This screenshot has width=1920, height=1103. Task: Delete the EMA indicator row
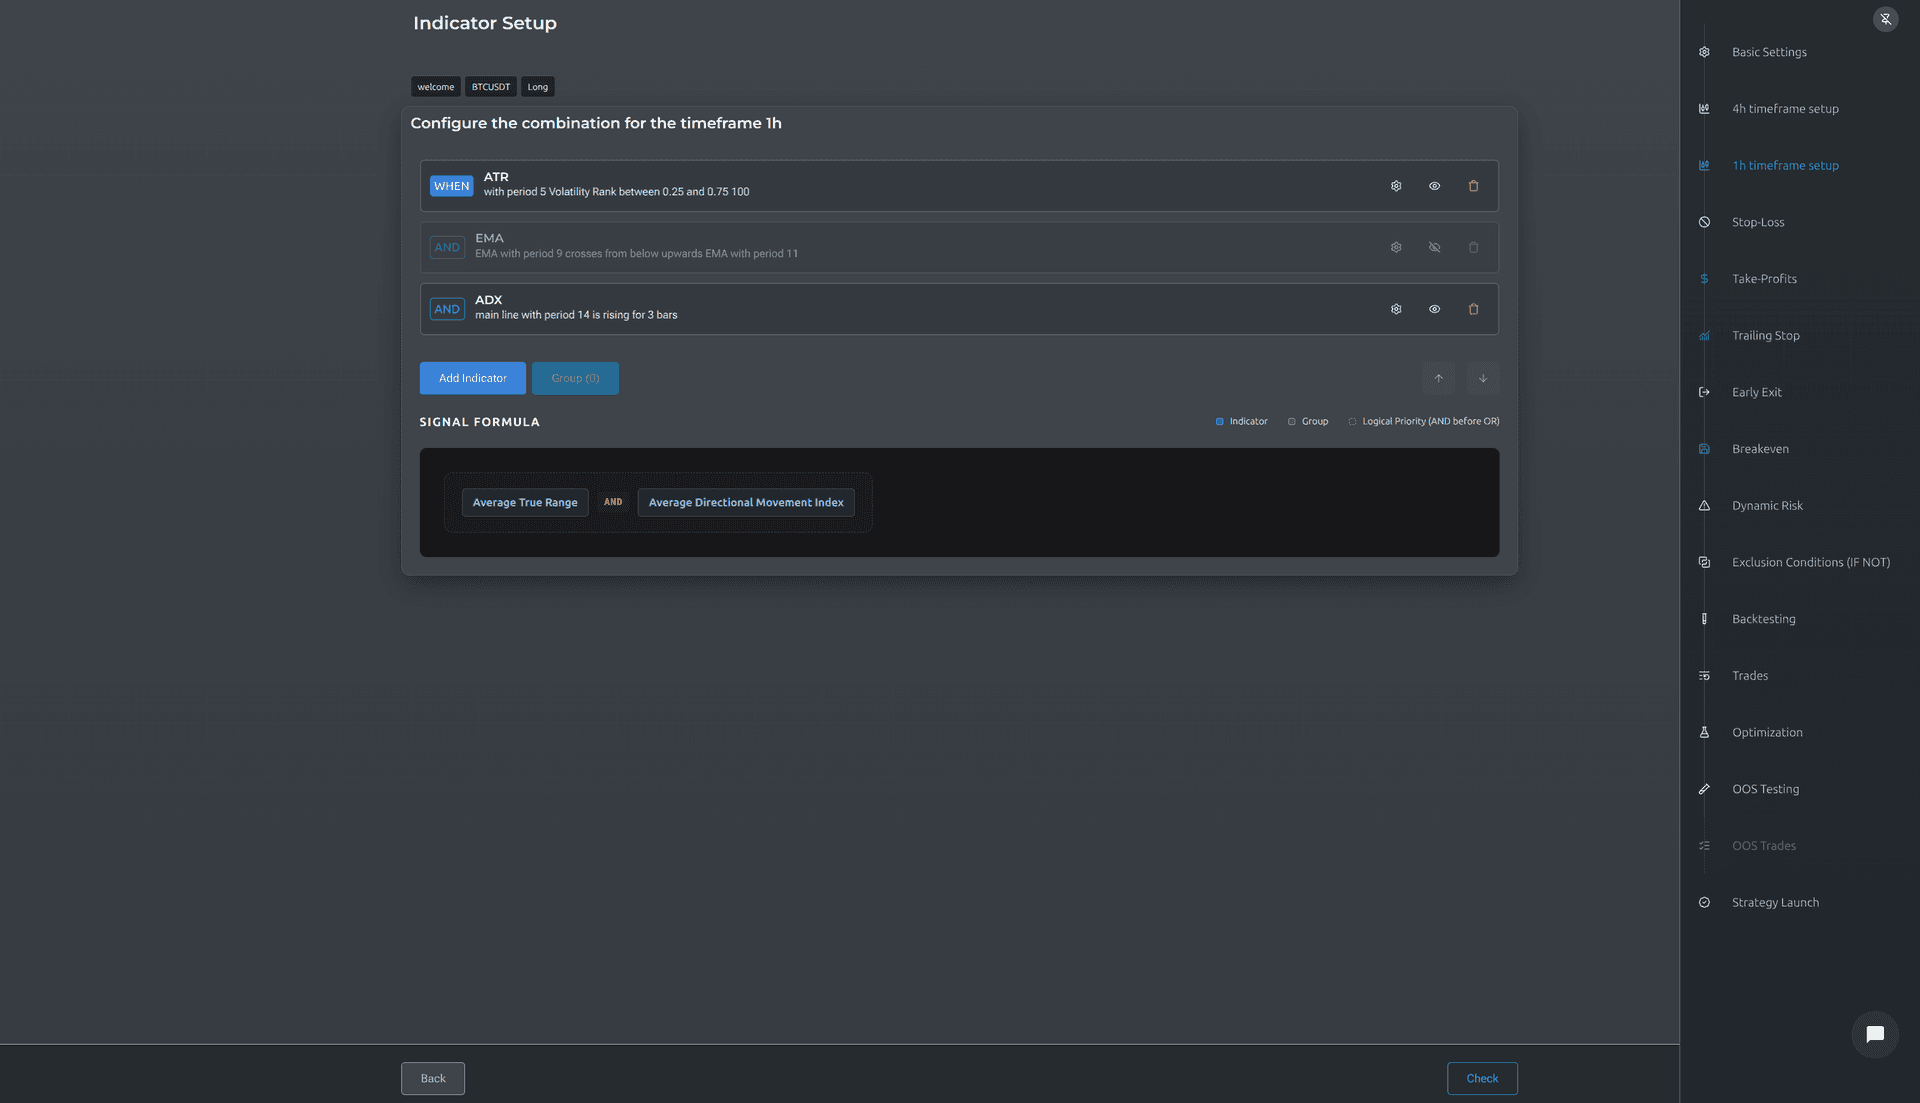tap(1473, 247)
